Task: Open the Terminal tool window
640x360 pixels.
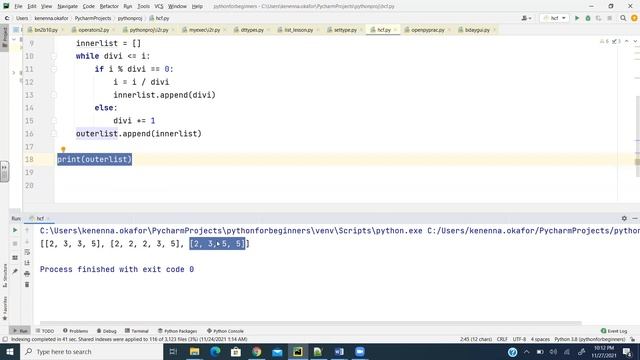Action: pos(137,331)
